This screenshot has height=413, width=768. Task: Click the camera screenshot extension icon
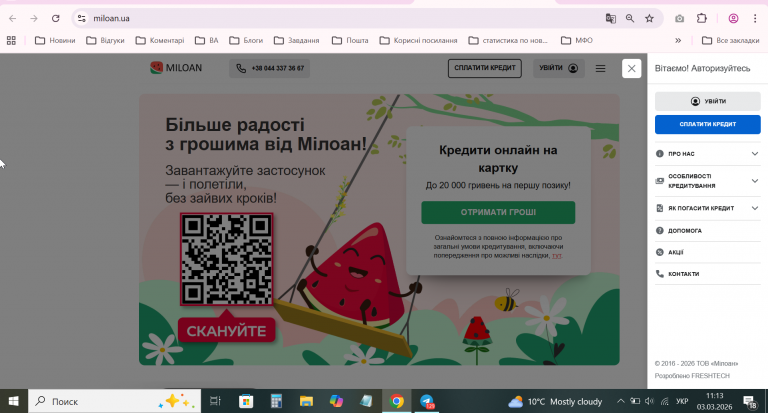click(x=679, y=19)
